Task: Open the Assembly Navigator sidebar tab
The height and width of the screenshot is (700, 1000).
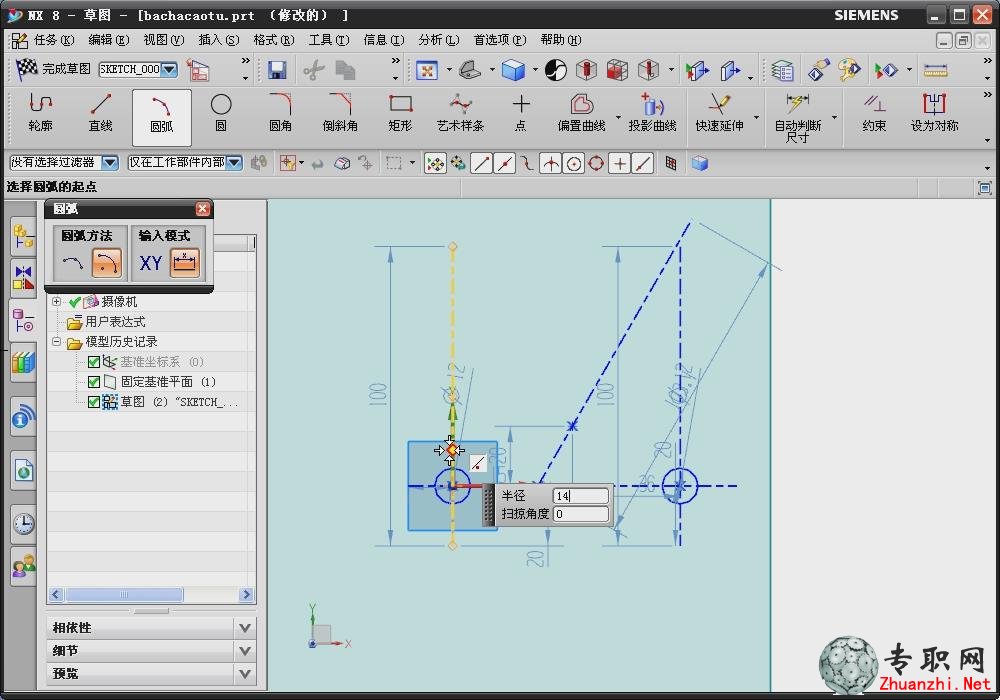Action: (23, 237)
